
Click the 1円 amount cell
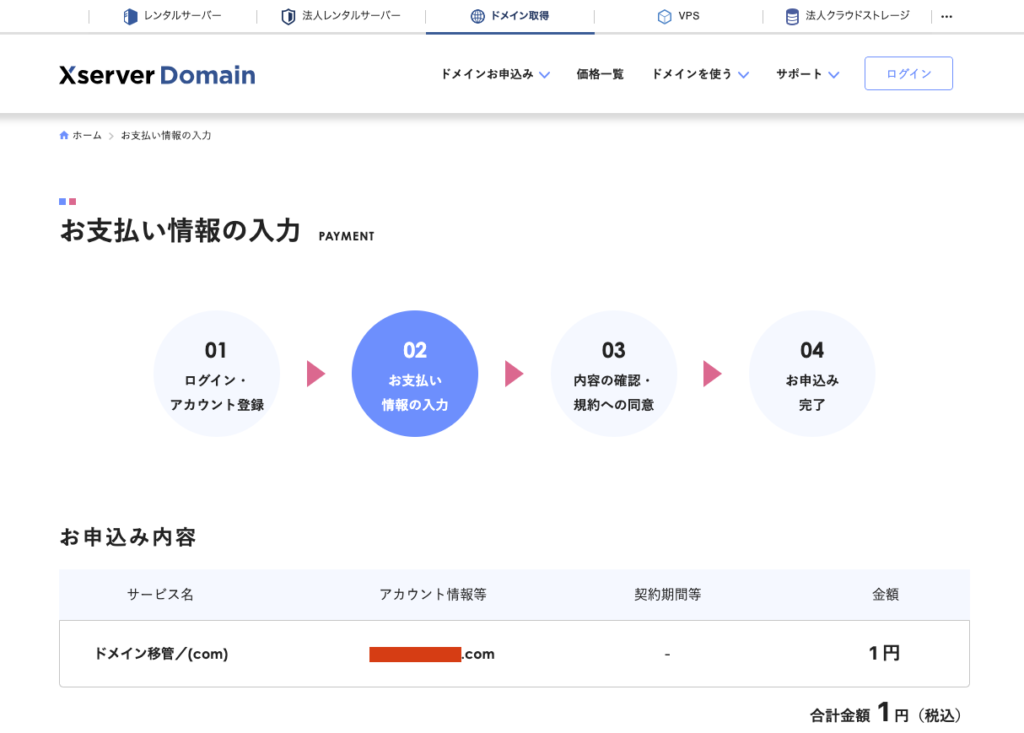pos(884,653)
